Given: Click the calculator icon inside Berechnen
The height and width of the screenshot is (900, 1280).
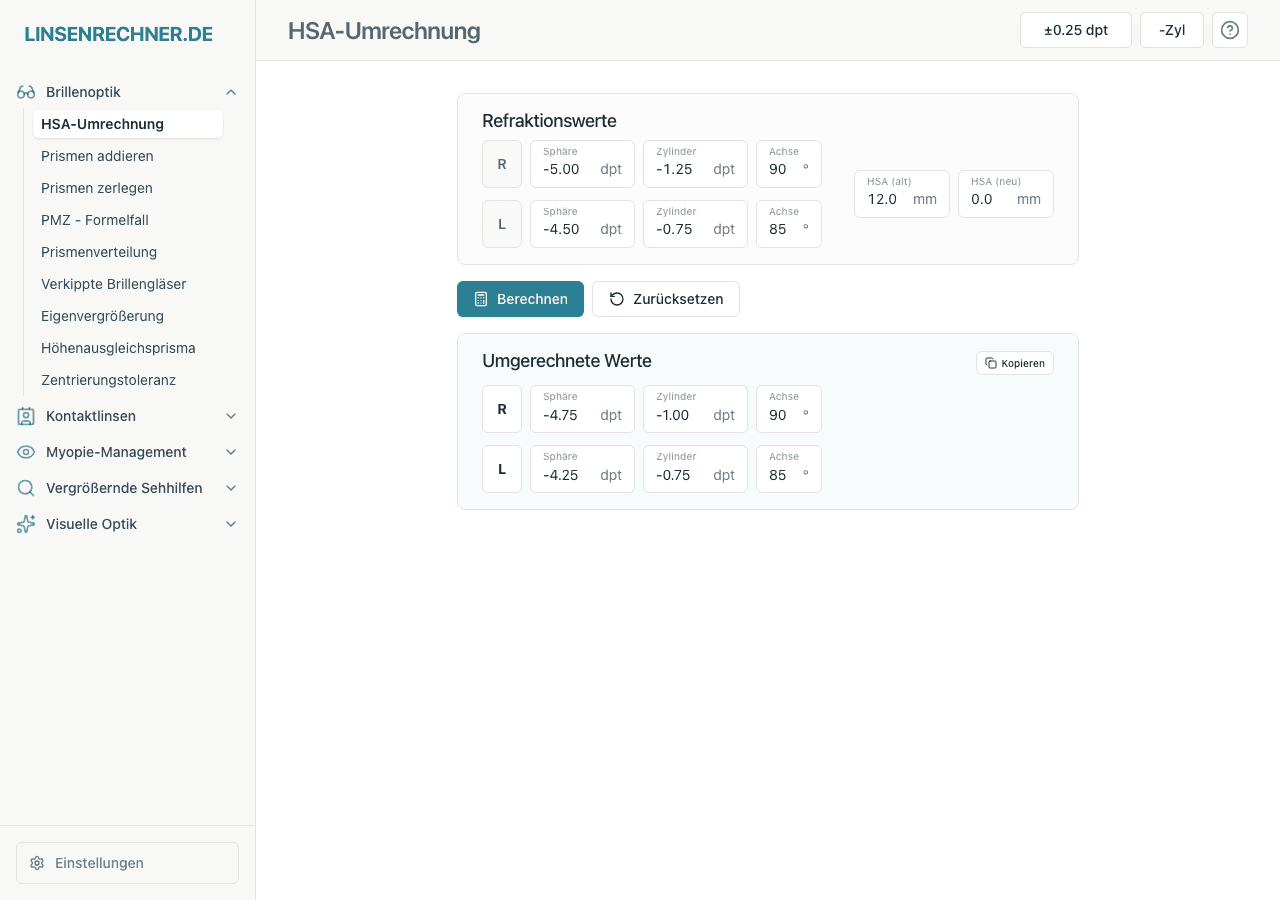Looking at the screenshot, I should 482,298.
